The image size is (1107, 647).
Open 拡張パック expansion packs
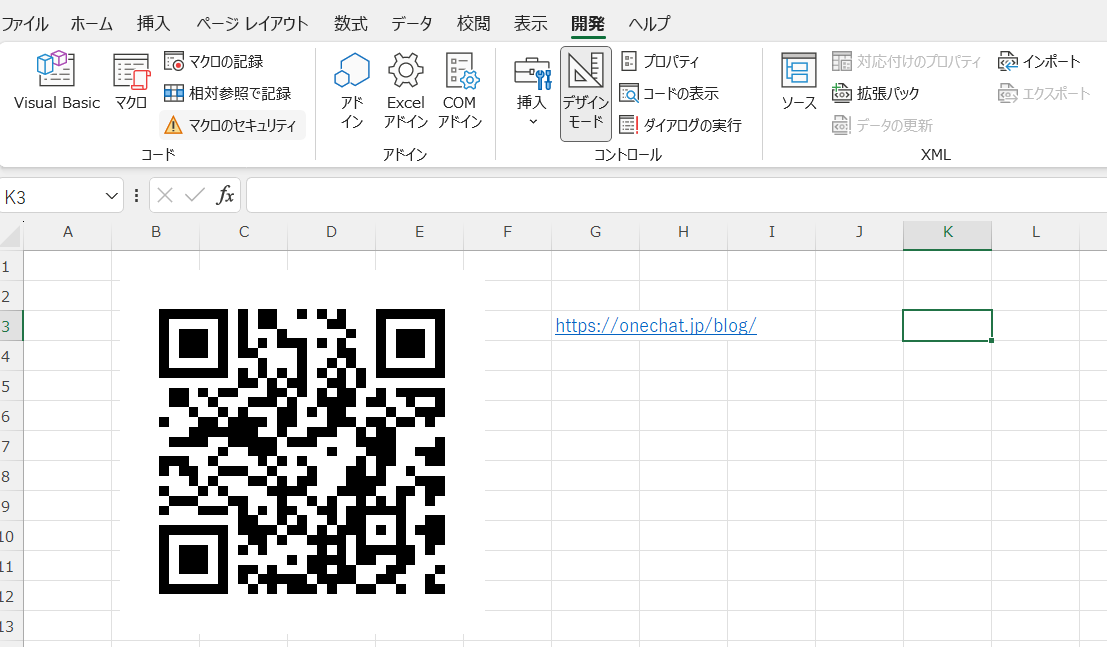point(876,93)
